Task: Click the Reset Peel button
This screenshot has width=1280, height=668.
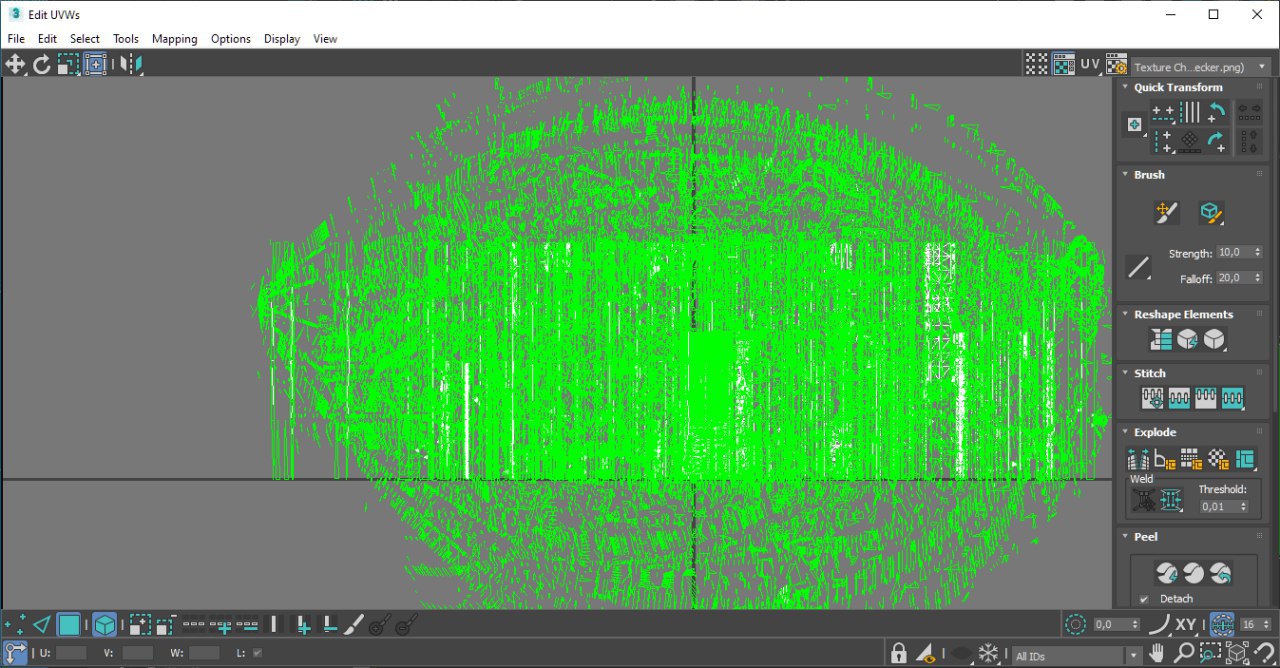Action: (x=1220, y=573)
